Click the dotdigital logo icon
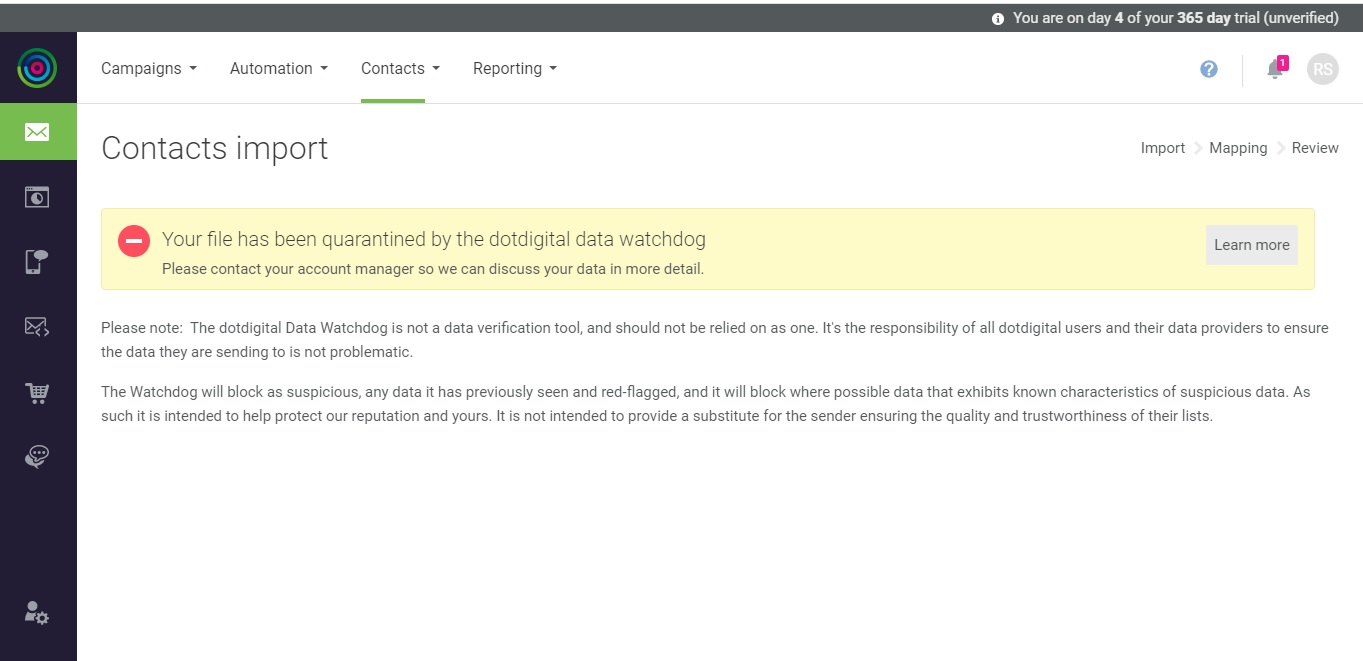Viewport: 1363px width, 661px height. 37,68
